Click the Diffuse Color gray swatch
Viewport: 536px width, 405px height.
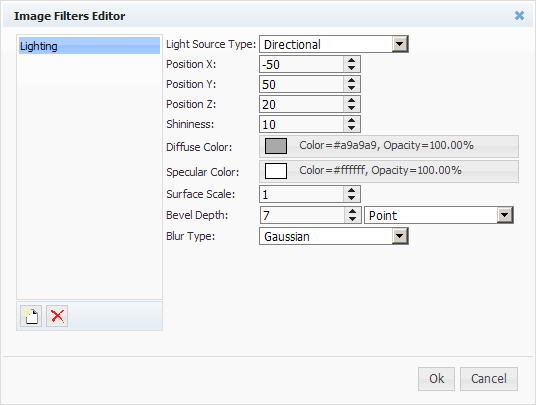click(x=276, y=146)
